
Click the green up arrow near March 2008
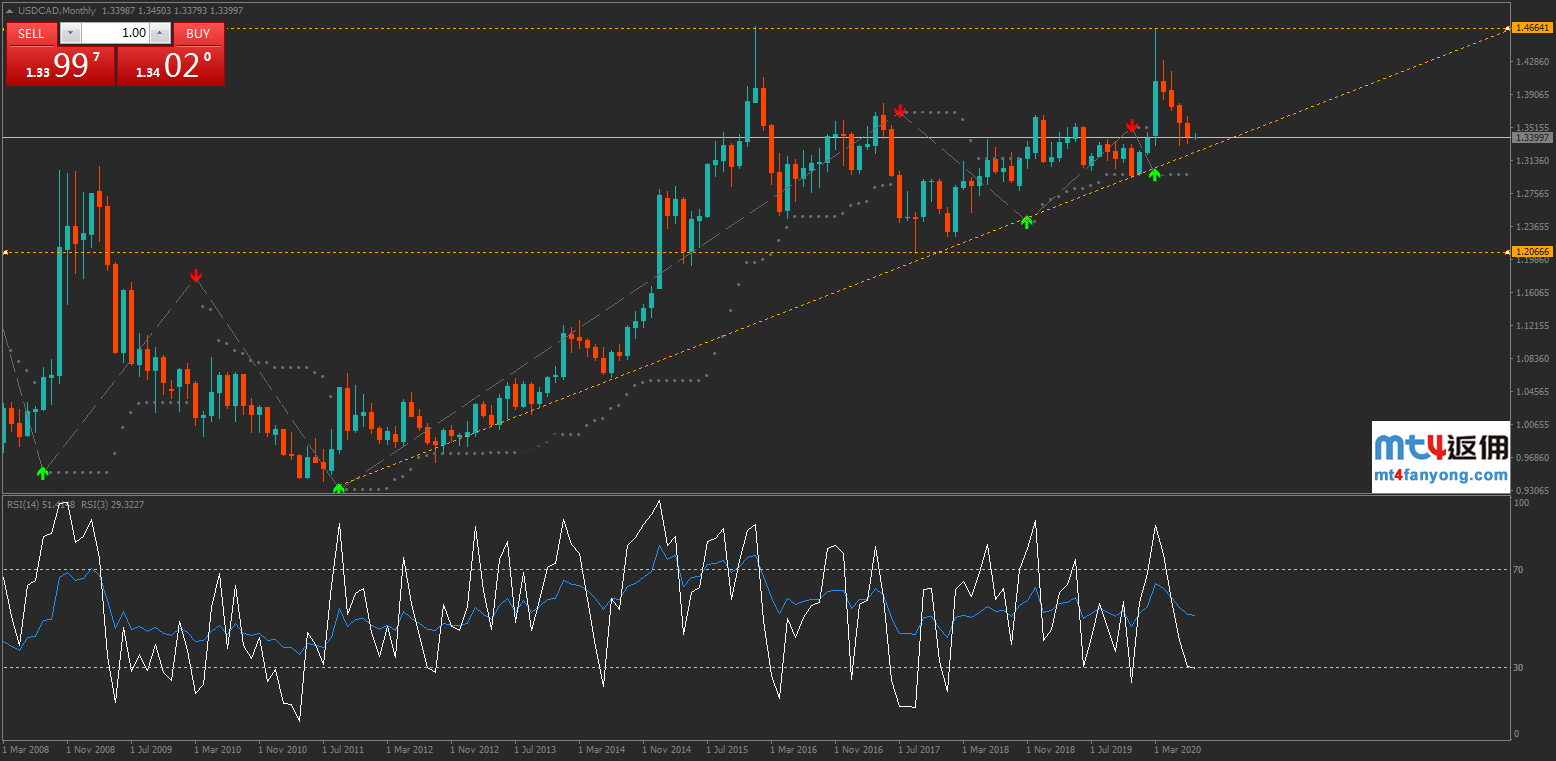coord(42,472)
